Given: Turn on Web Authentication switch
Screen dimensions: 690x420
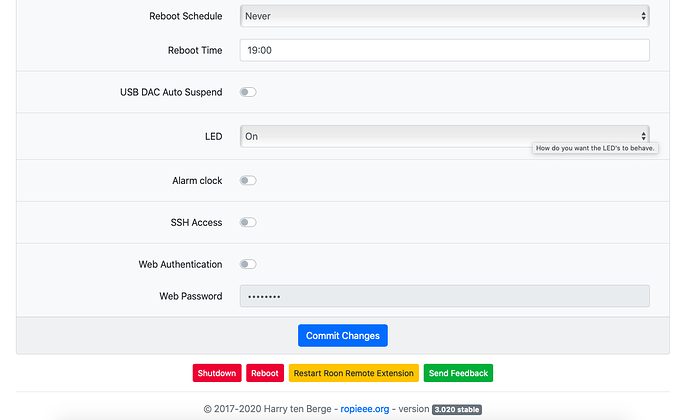Looking at the screenshot, I should pyautogui.click(x=248, y=264).
